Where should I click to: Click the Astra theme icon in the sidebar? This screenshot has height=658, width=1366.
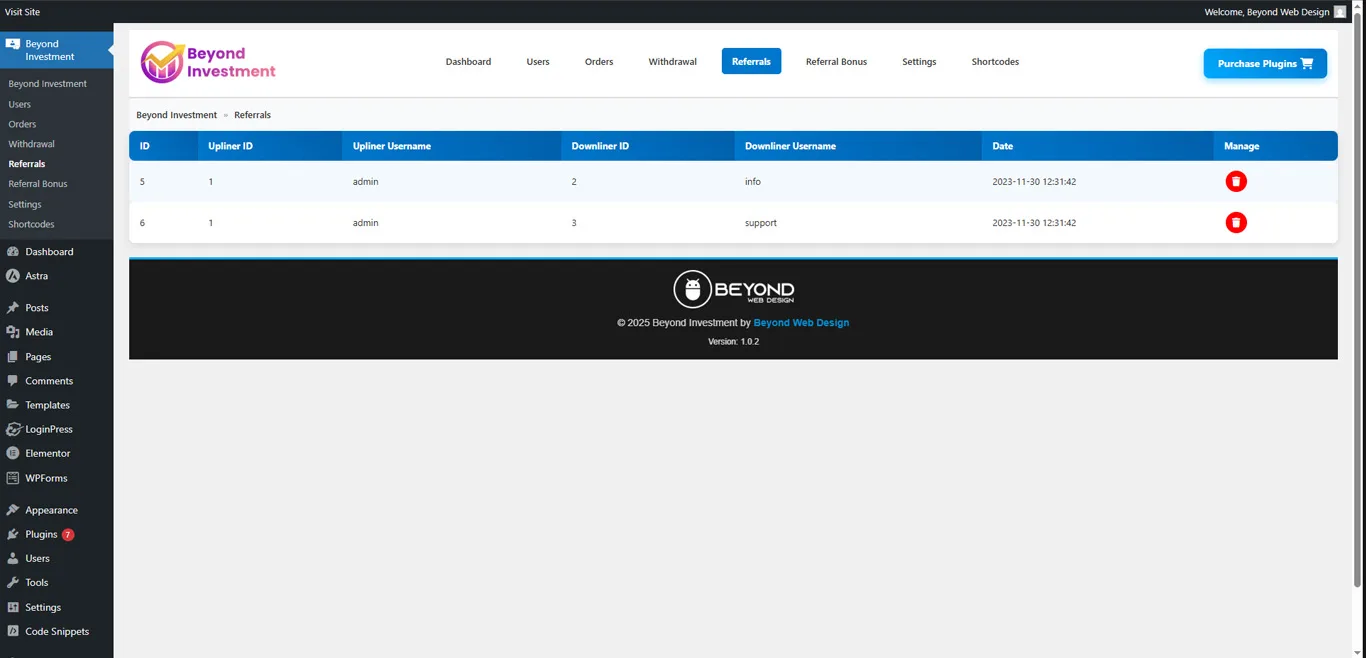click(x=12, y=276)
